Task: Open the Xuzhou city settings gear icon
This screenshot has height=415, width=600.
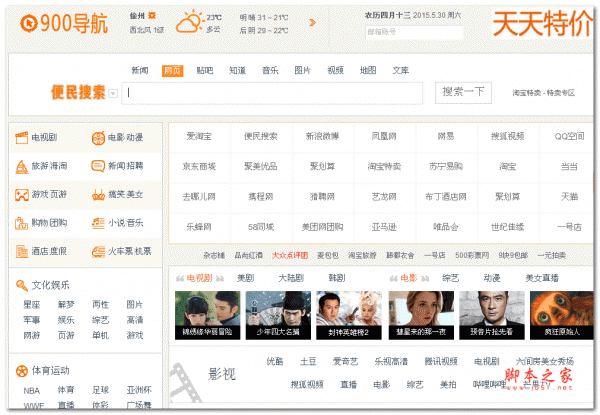Action: 152,15
